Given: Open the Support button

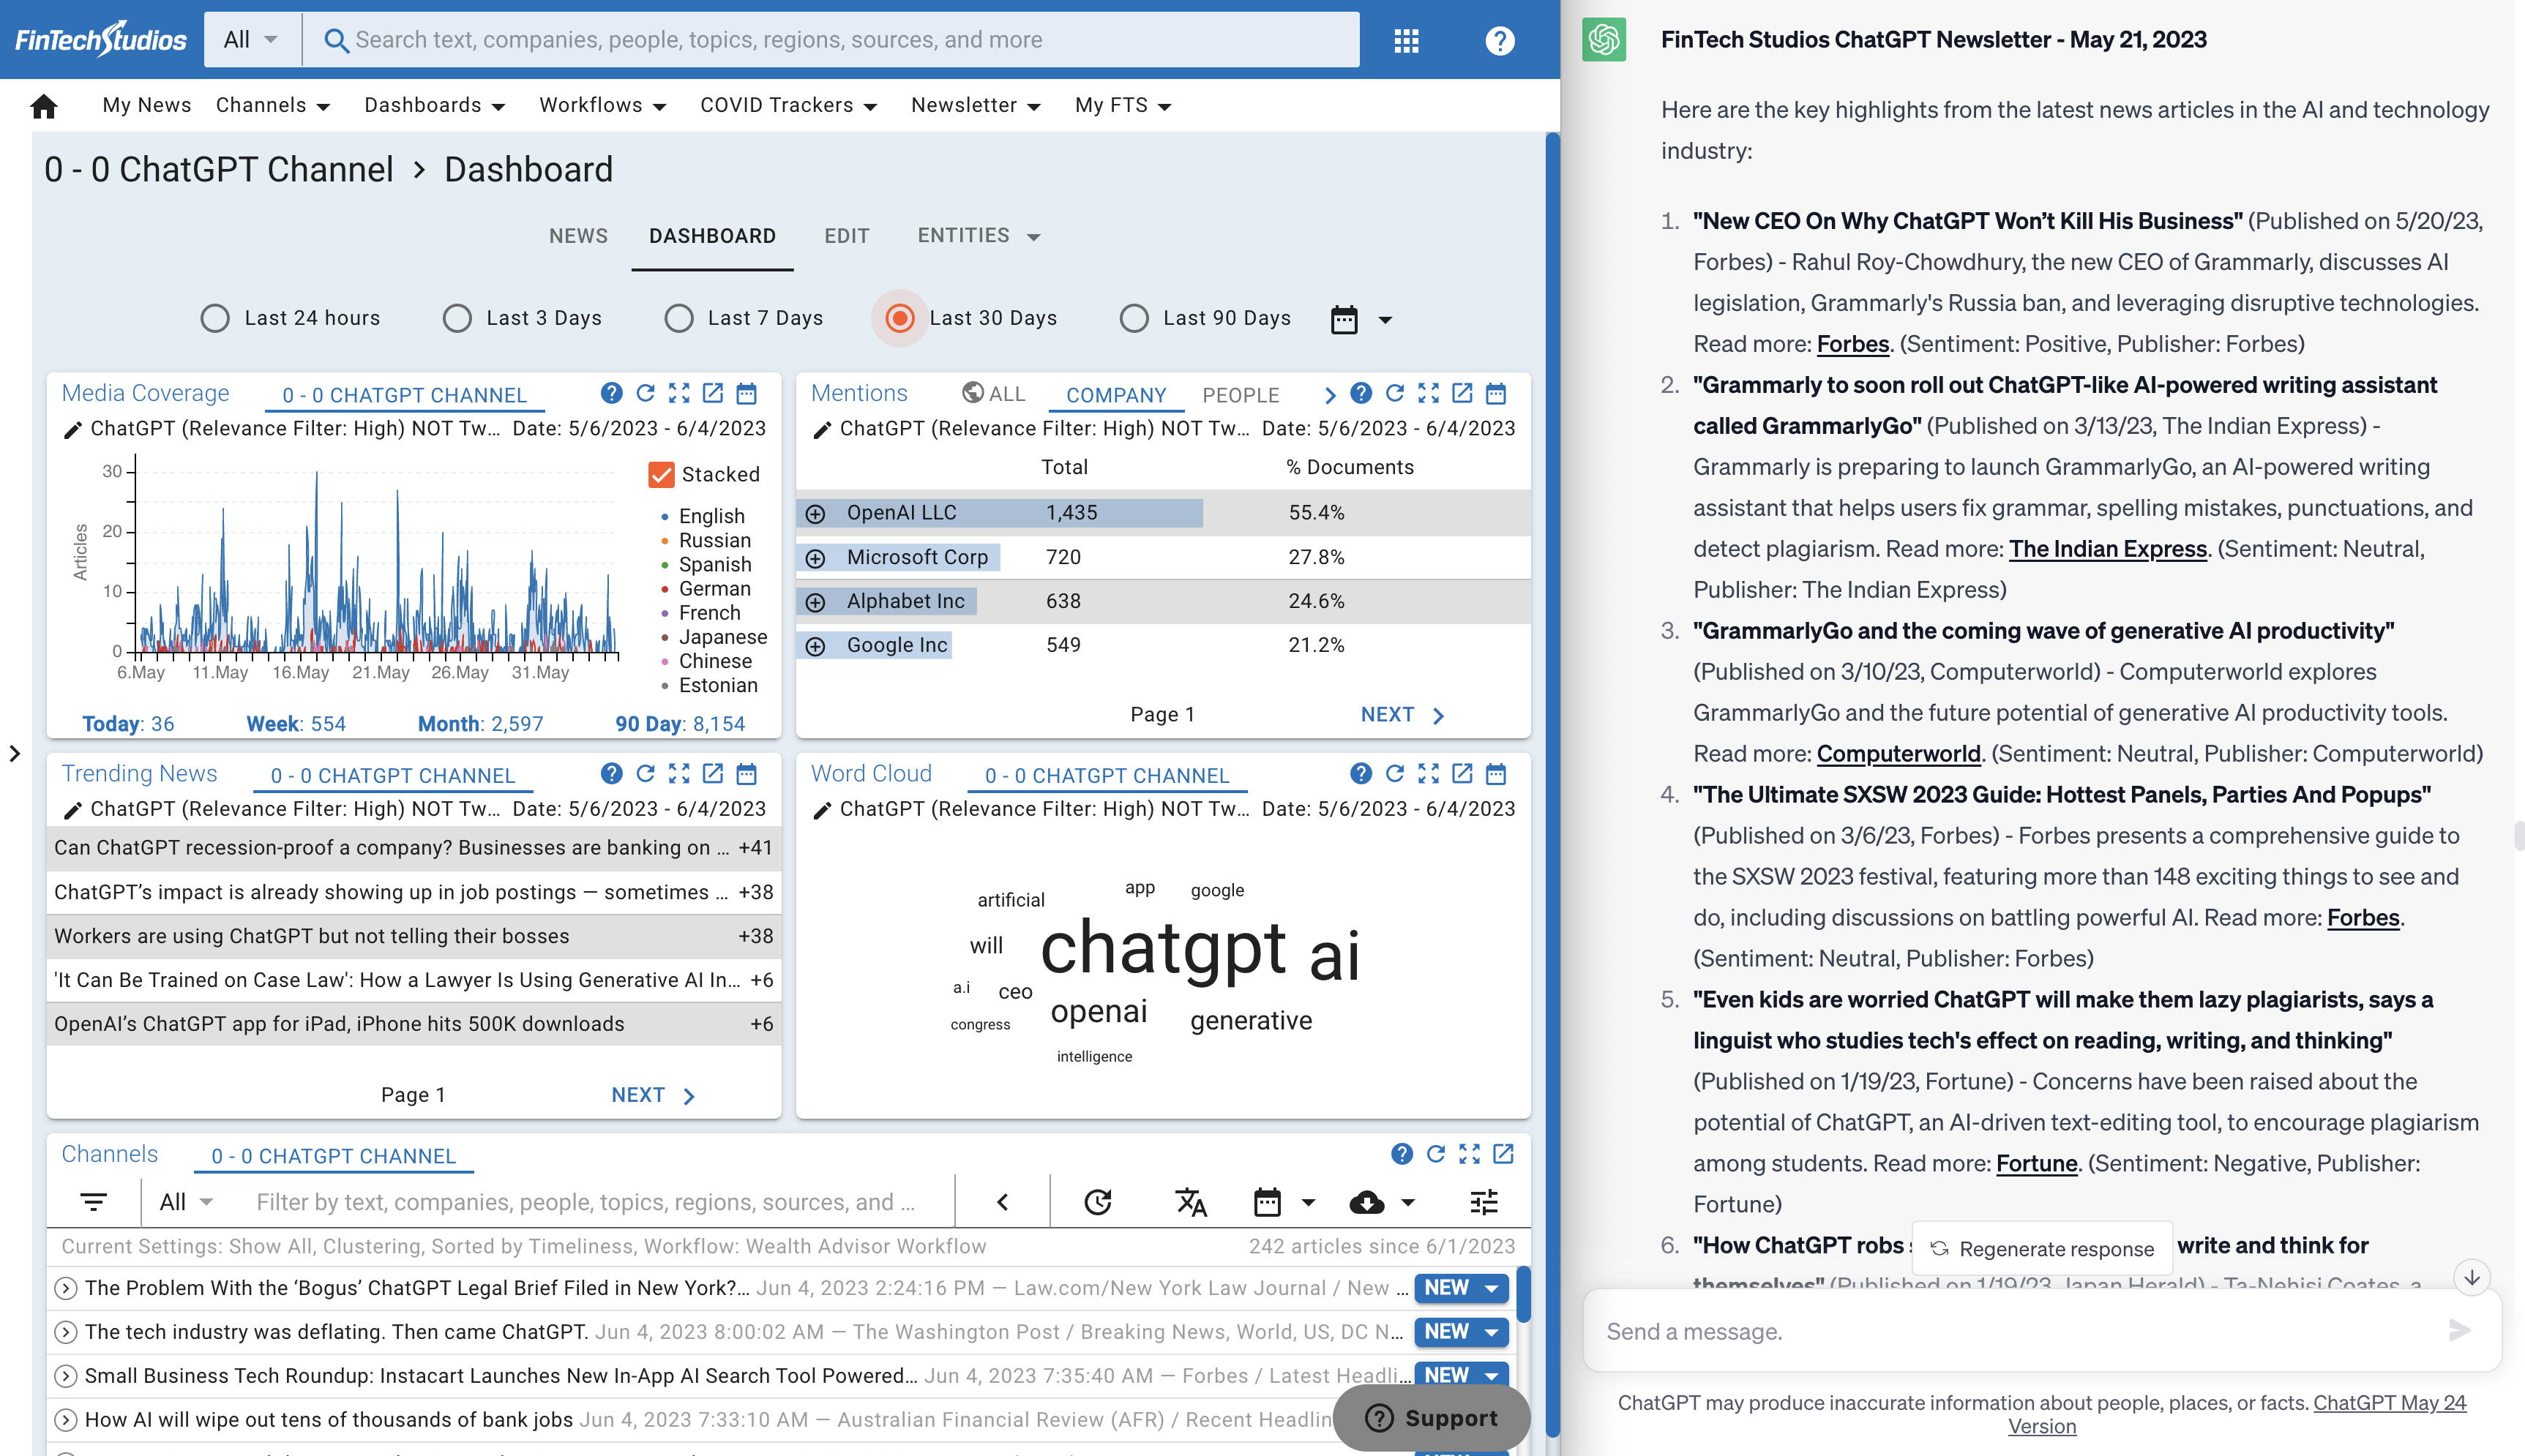Looking at the screenshot, I should click(1431, 1418).
